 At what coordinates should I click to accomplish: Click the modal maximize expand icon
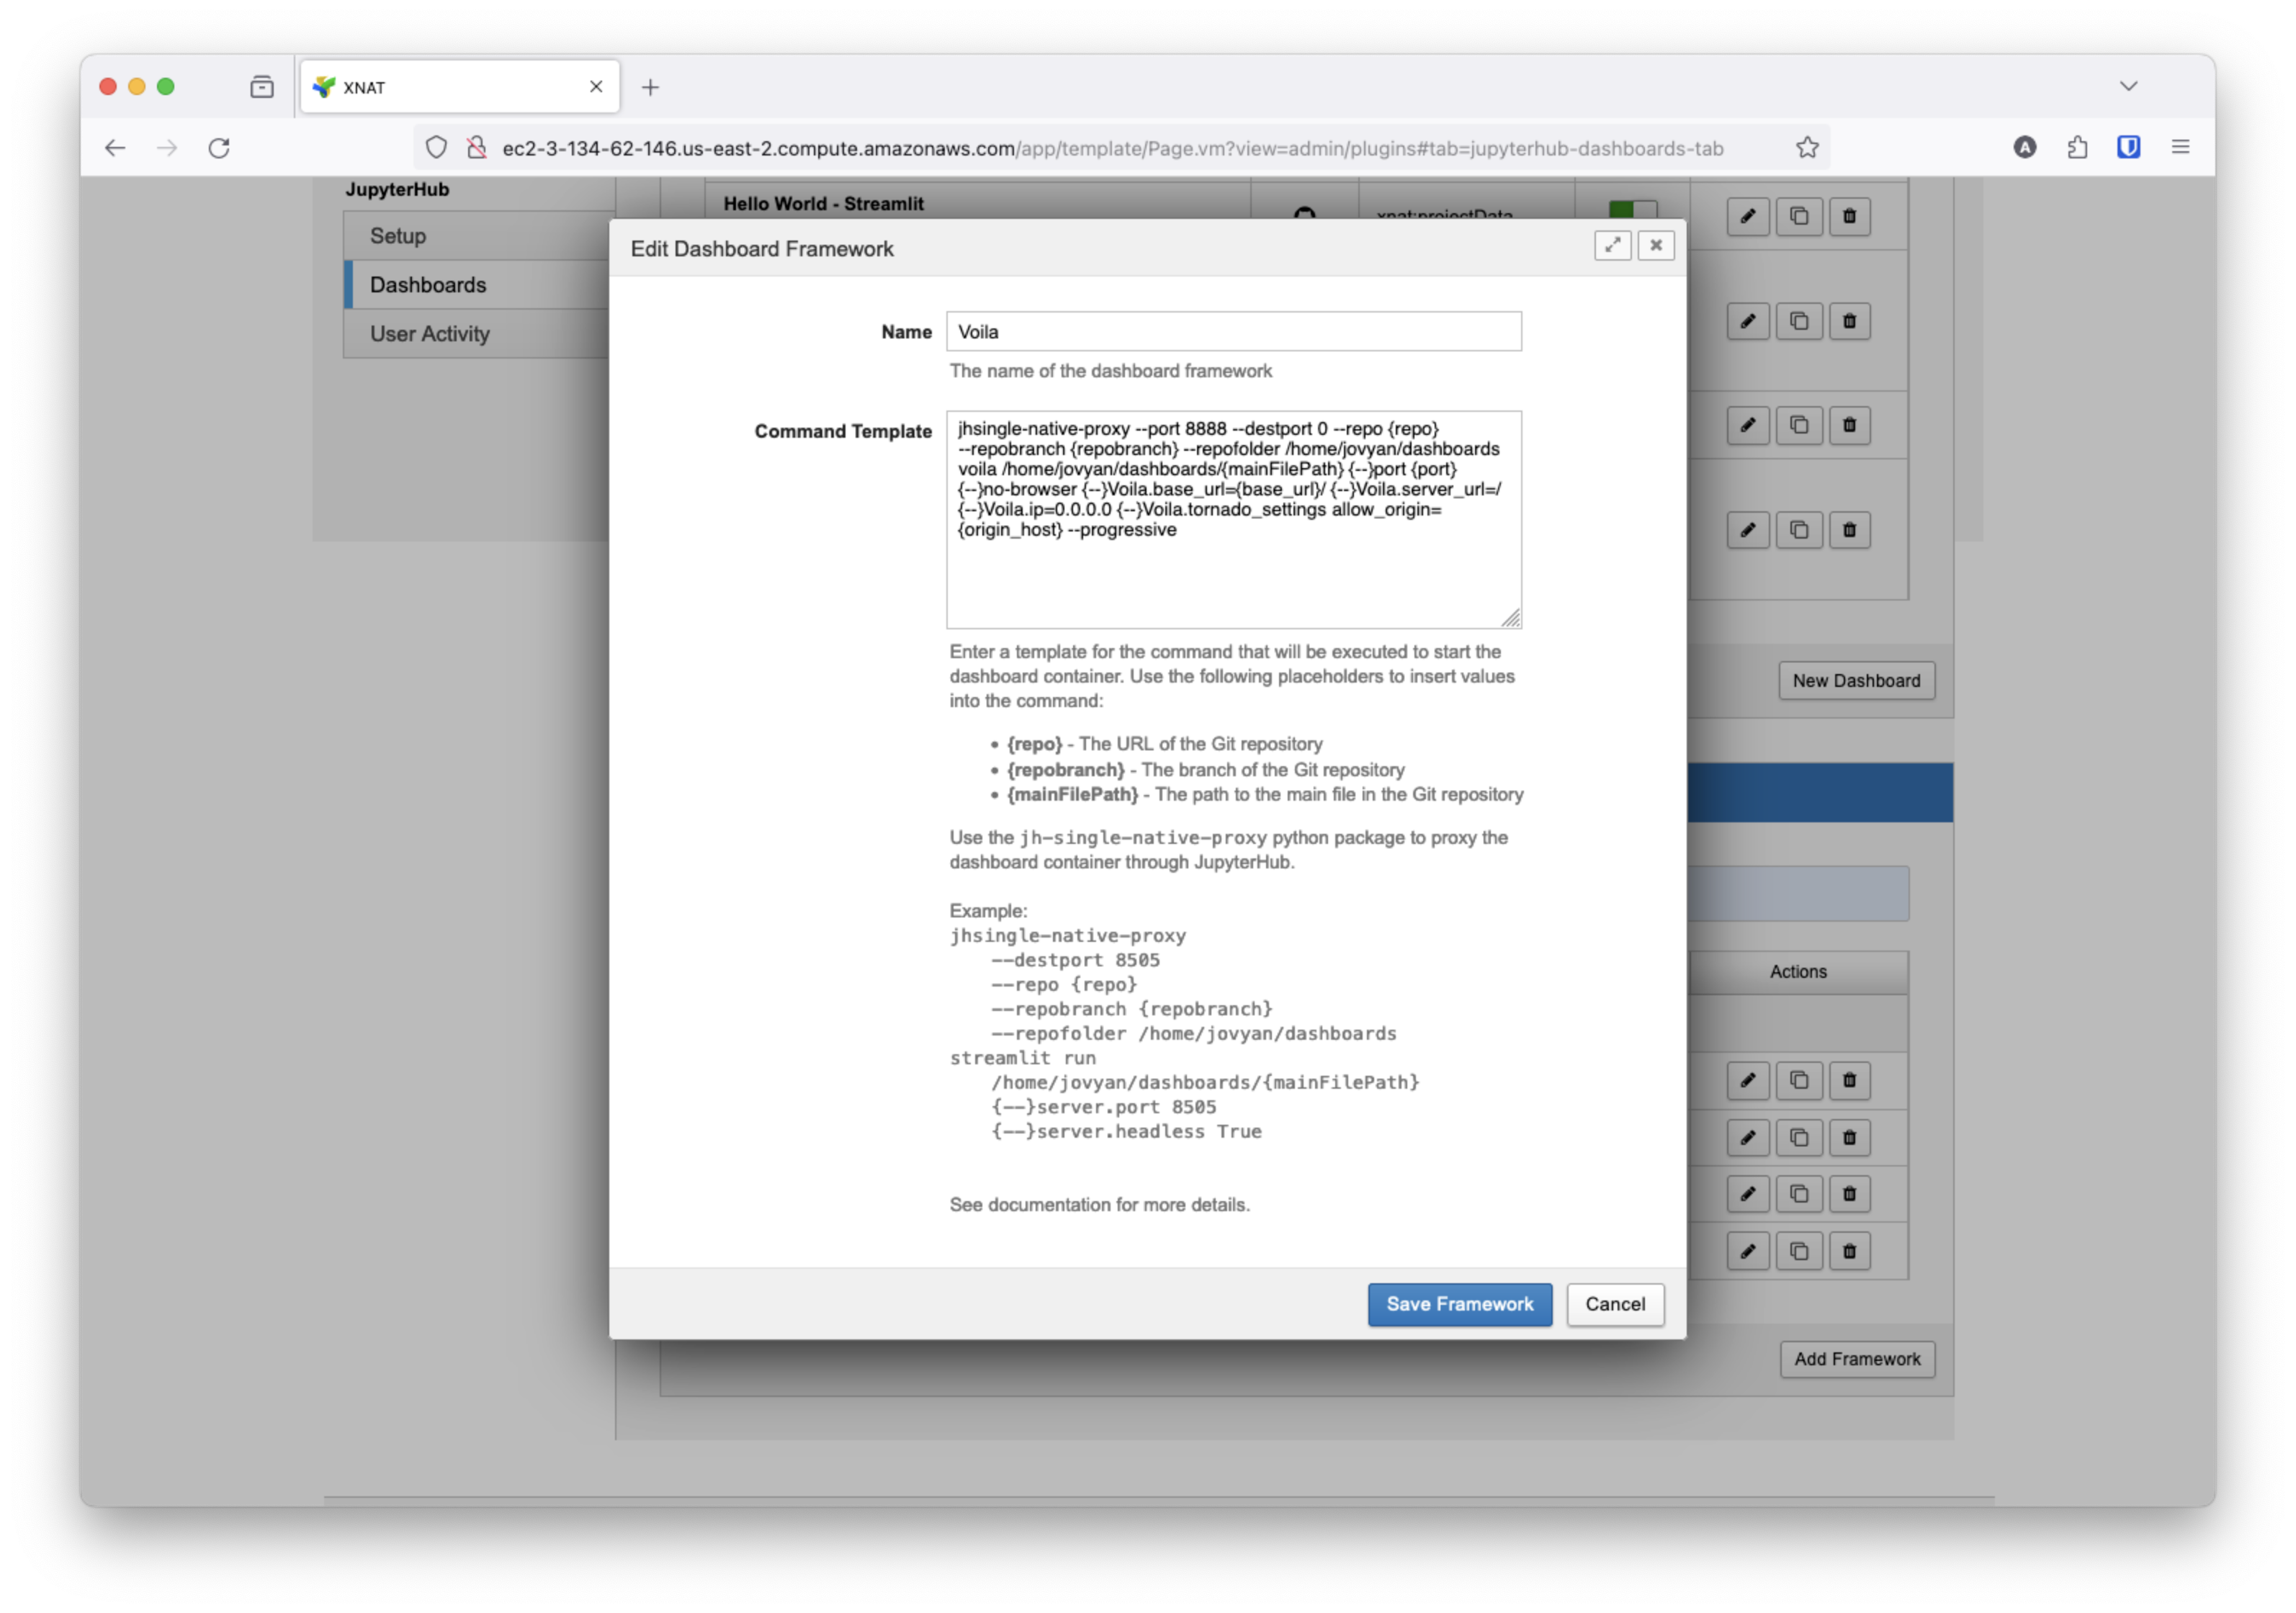tap(1612, 246)
